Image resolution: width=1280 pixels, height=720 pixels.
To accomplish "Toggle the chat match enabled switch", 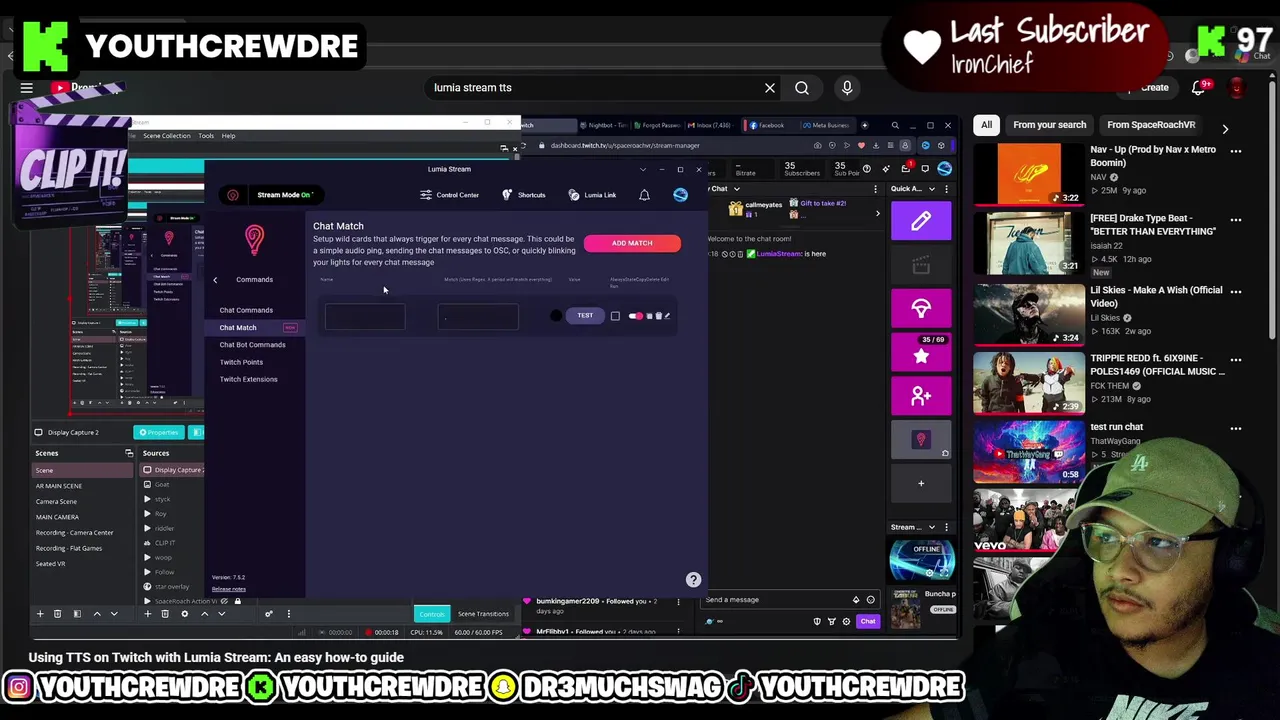I will (635, 316).
